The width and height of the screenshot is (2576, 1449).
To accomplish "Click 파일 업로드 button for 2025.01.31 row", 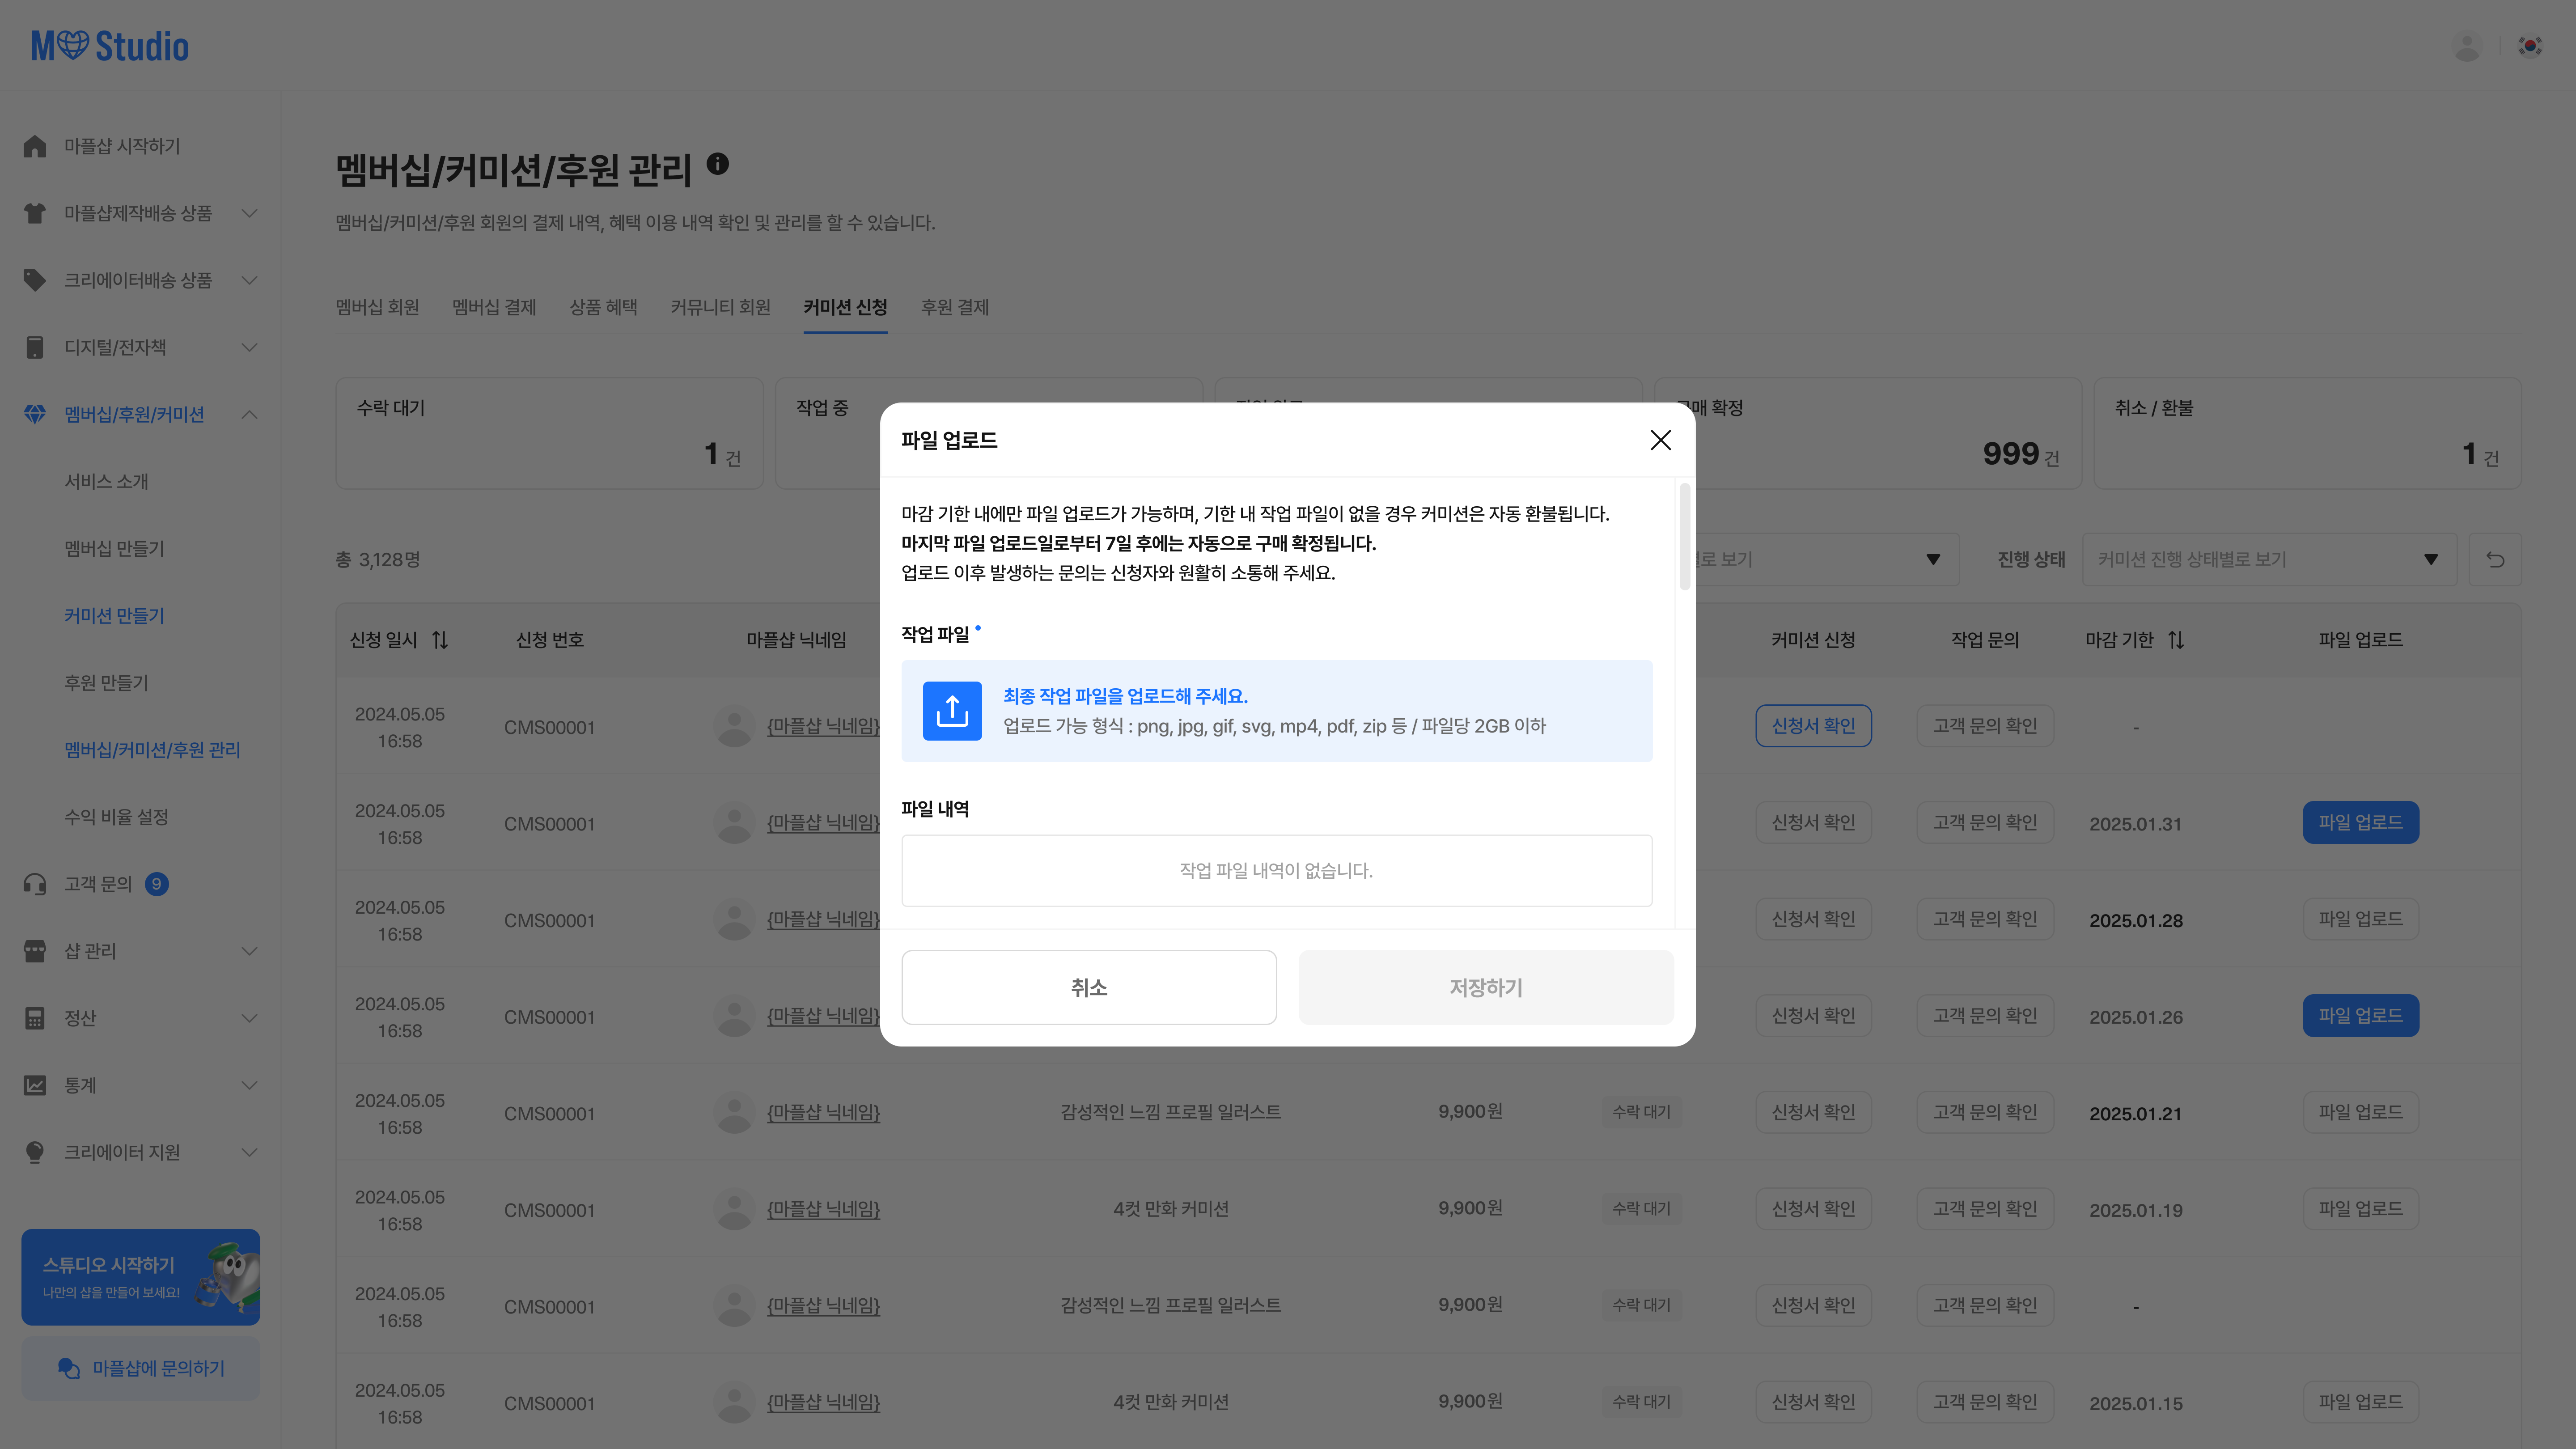I will [x=2360, y=822].
